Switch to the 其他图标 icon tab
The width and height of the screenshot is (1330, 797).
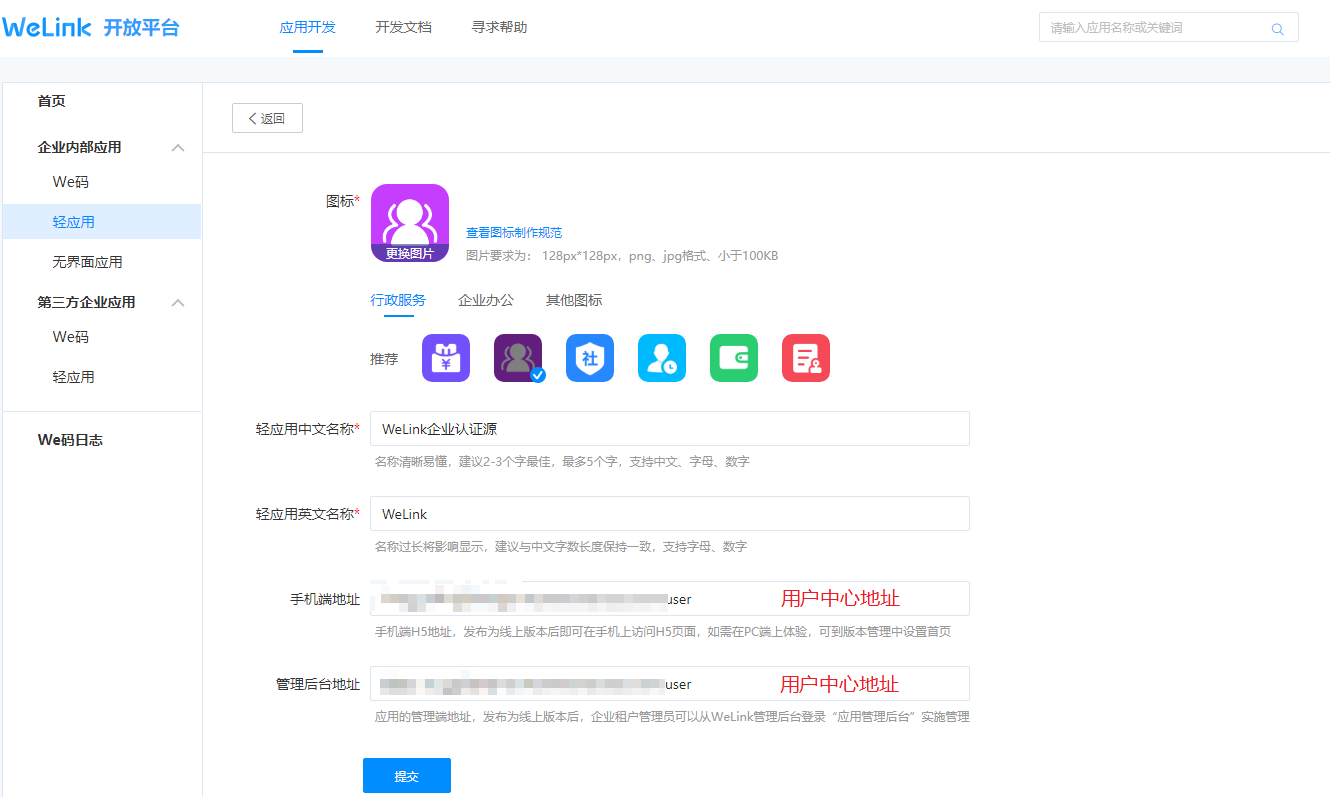pyautogui.click(x=574, y=300)
